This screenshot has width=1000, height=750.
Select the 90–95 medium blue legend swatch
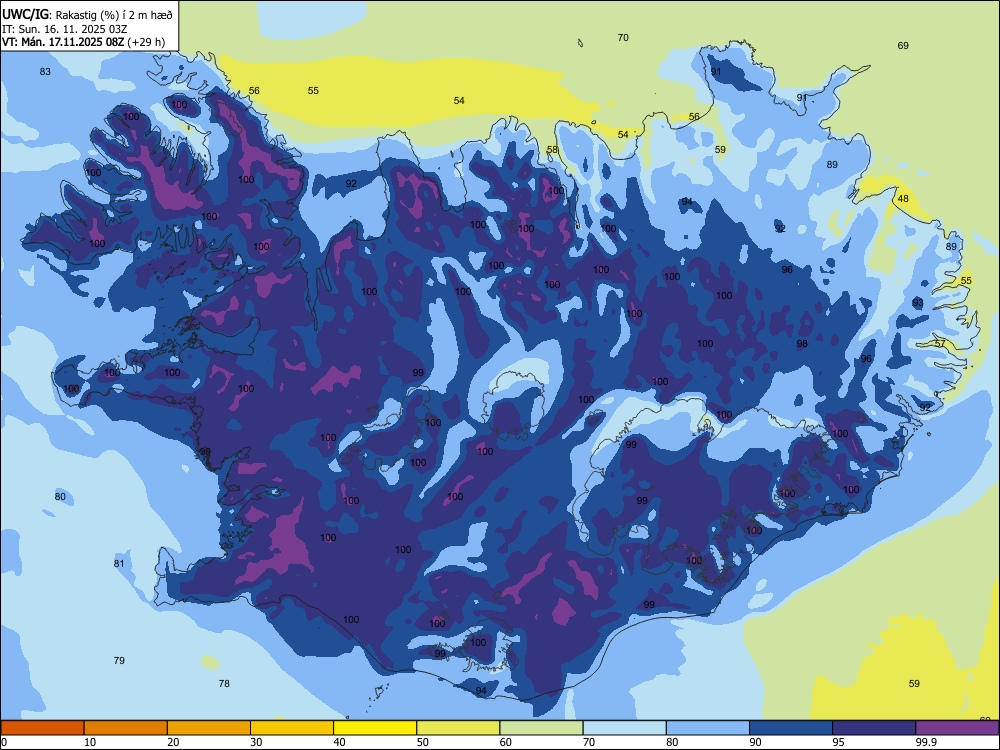791,728
